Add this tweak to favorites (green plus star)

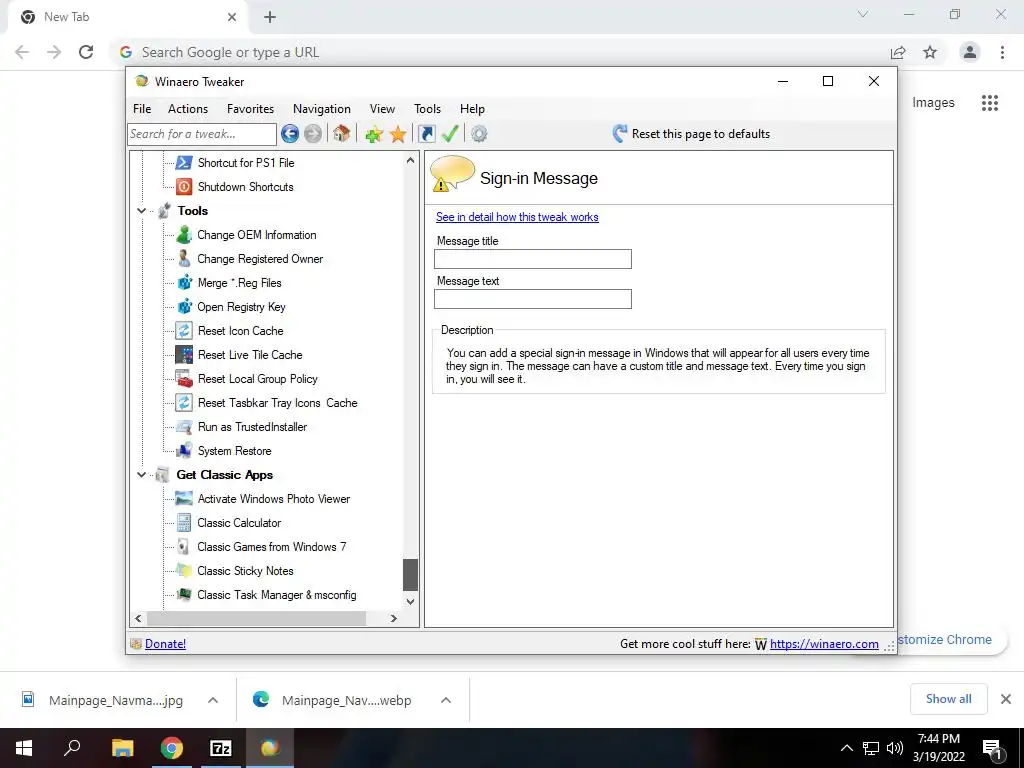click(374, 135)
